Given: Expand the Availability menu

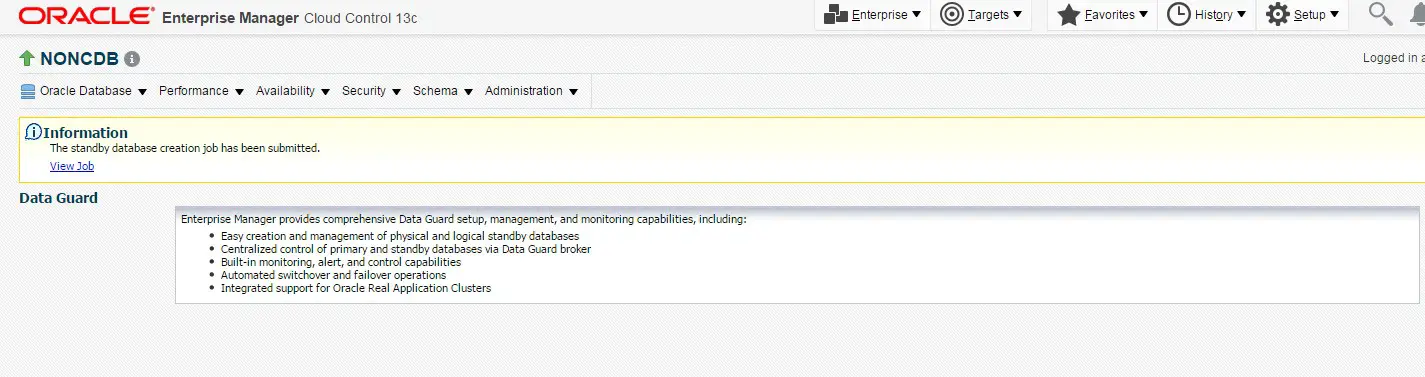Looking at the screenshot, I should coord(293,91).
